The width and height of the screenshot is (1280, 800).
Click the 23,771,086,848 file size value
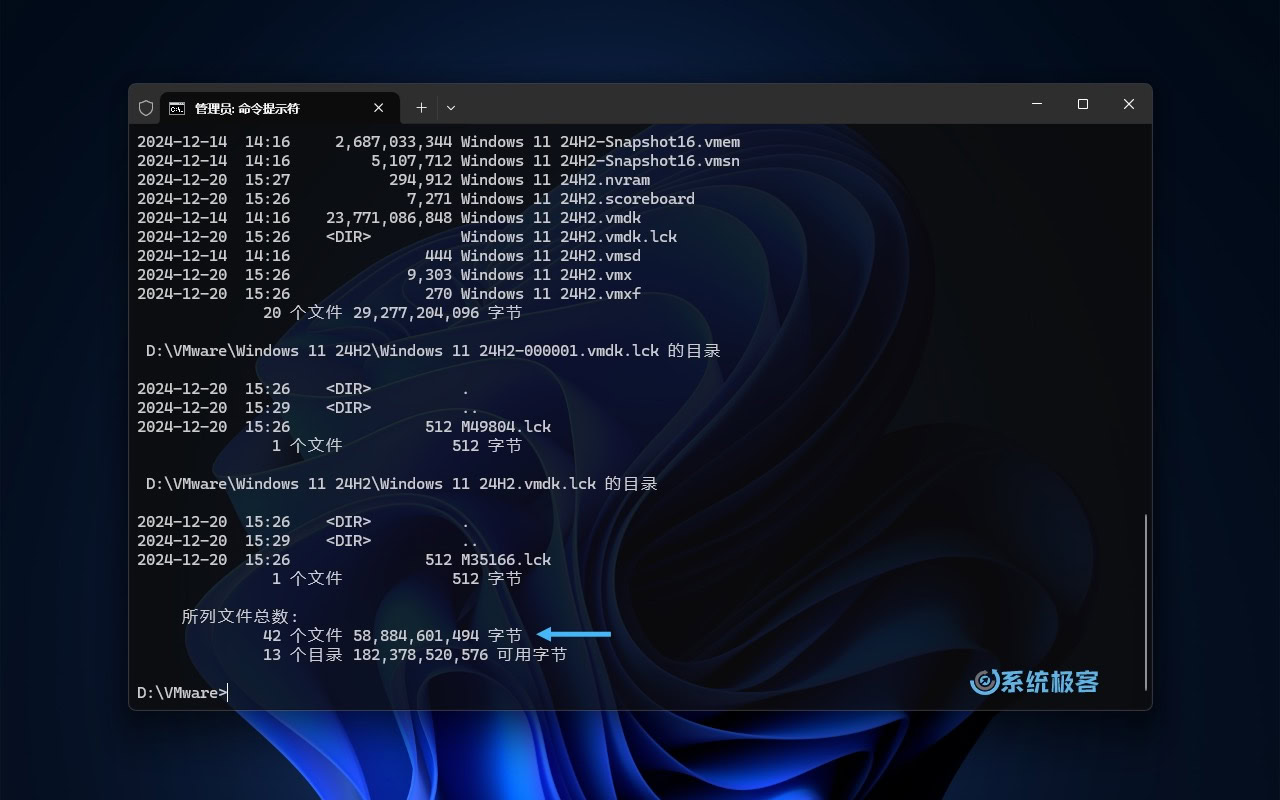[x=389, y=218]
